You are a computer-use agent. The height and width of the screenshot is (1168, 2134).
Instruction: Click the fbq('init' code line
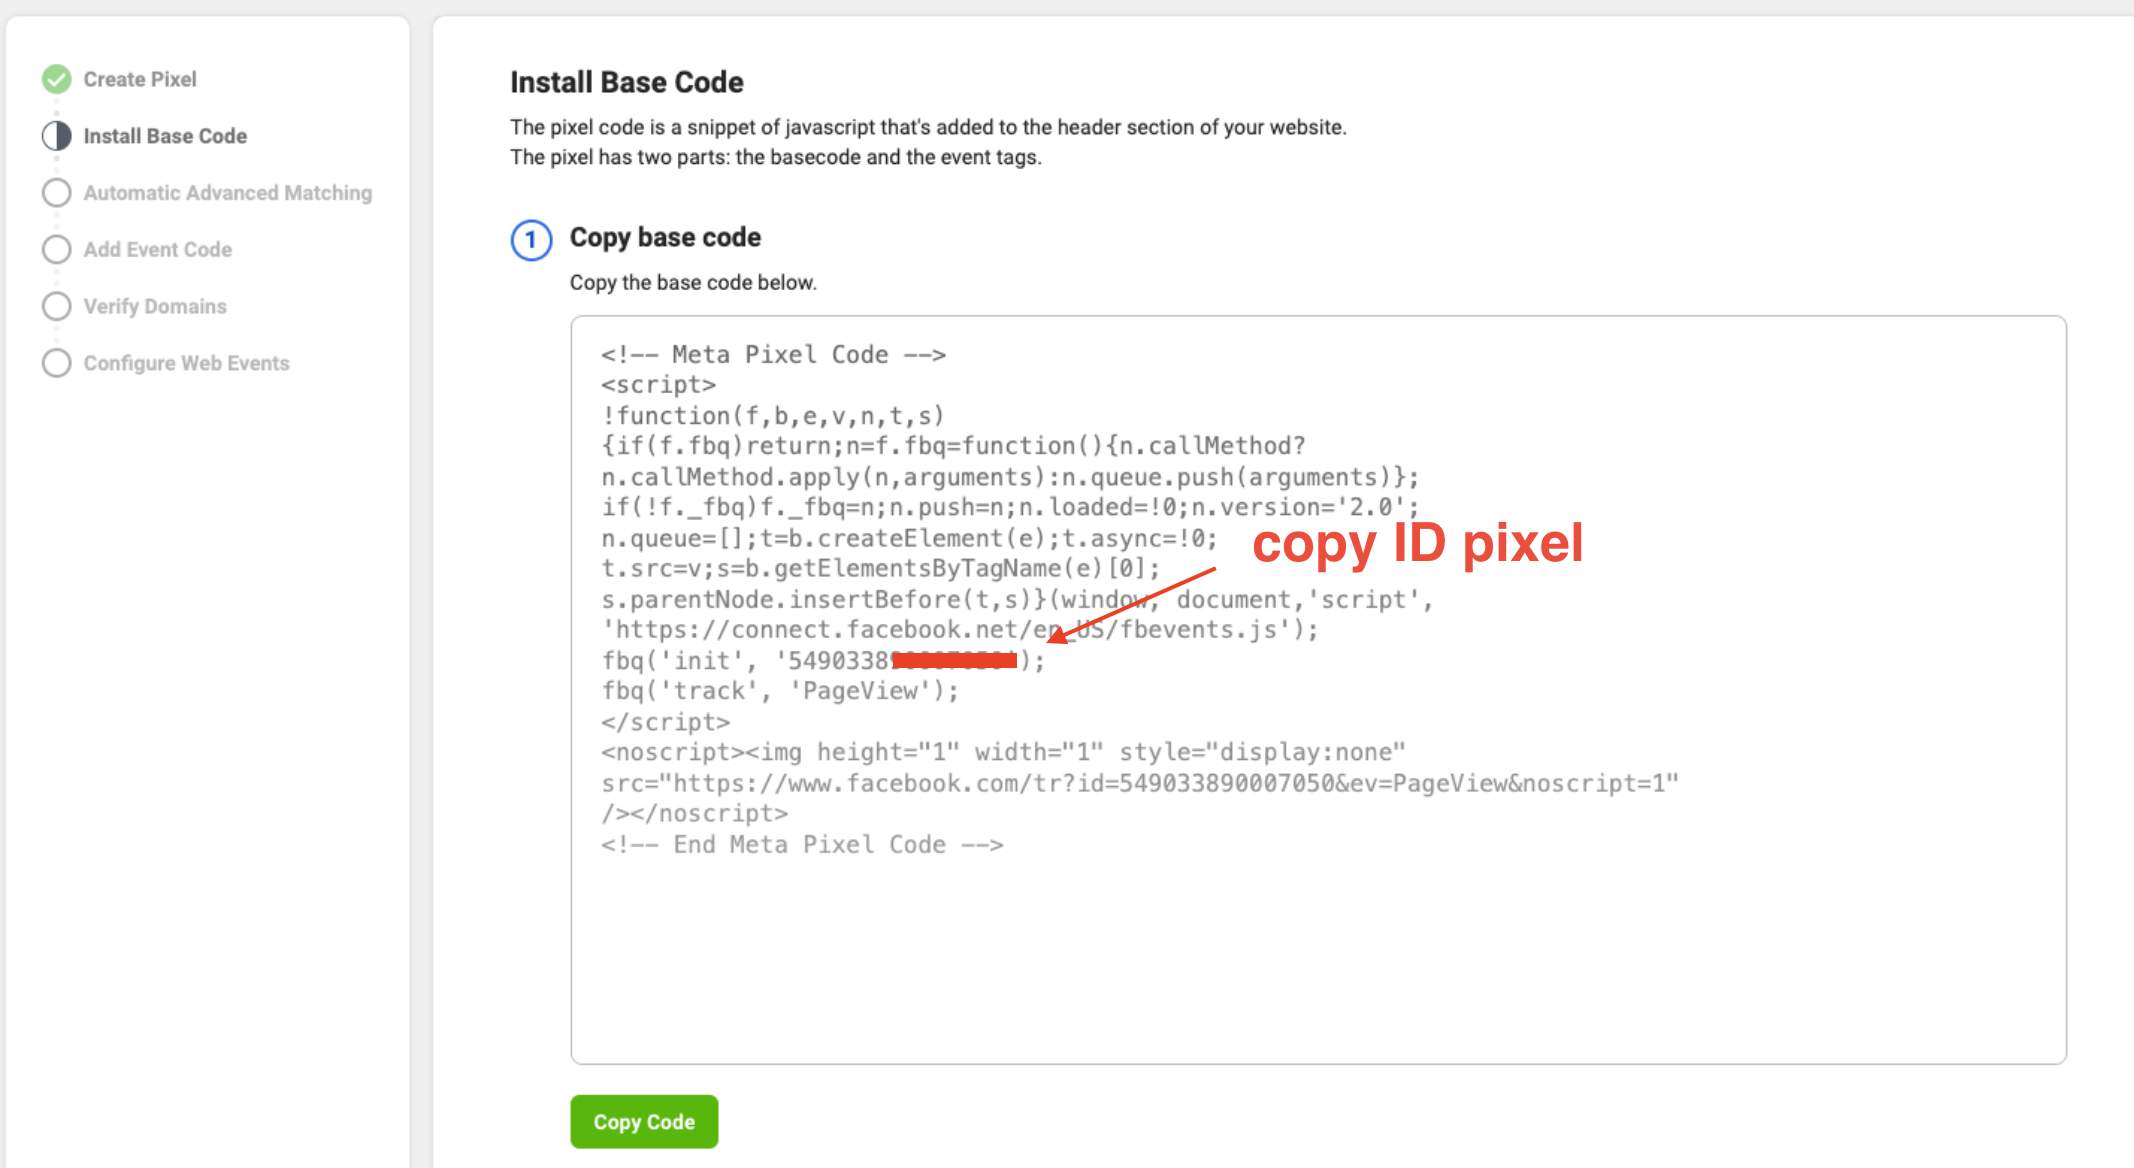point(823,661)
